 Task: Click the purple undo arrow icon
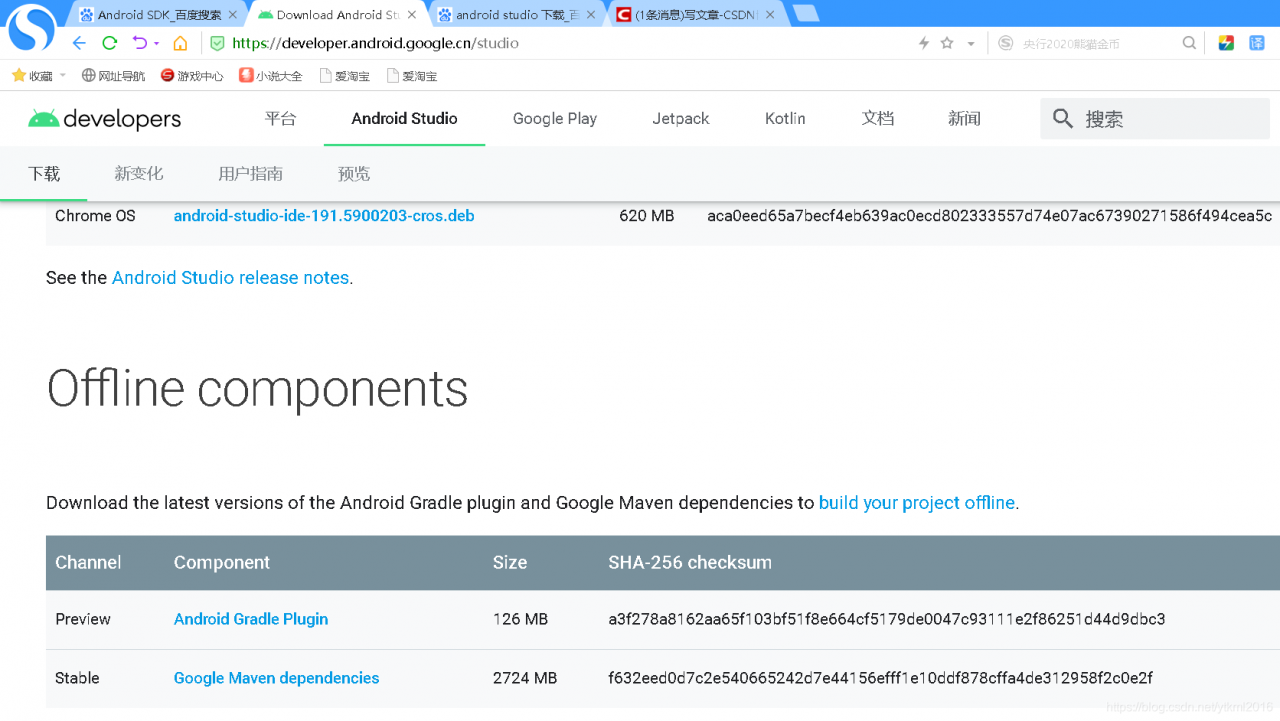[x=139, y=43]
